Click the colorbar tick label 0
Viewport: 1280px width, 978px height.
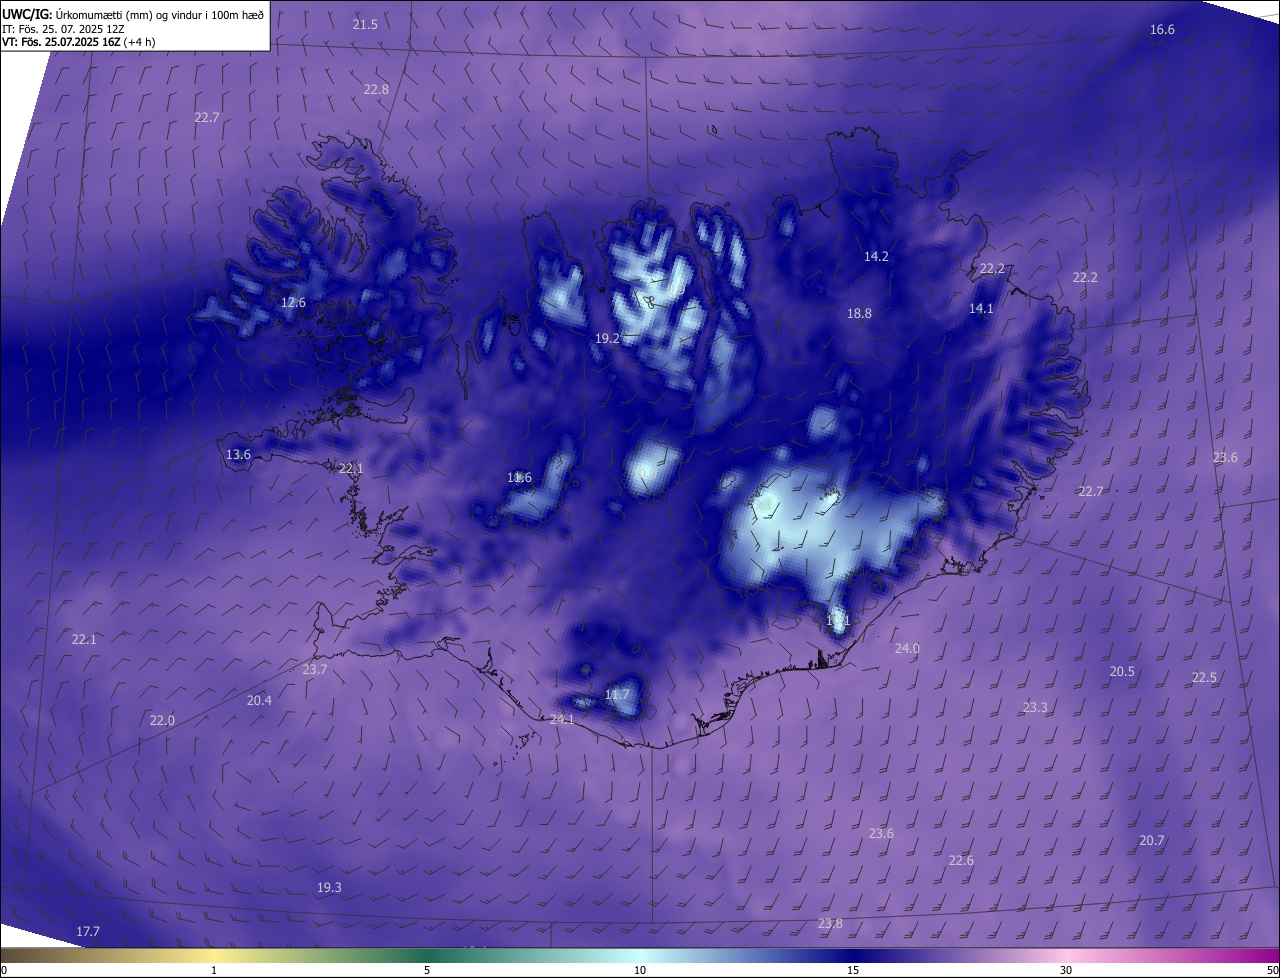[3, 971]
